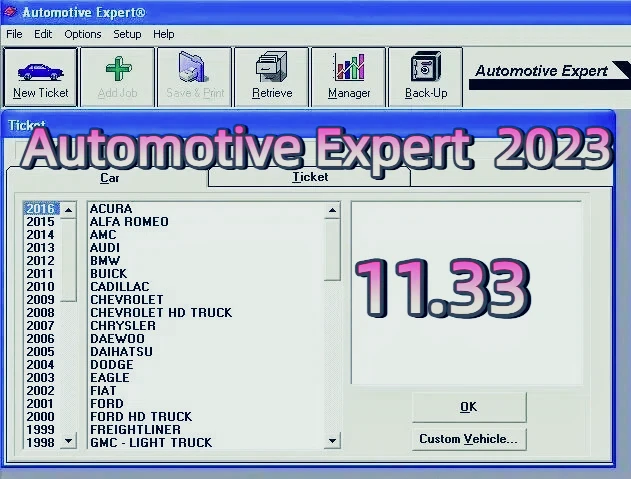631x479 pixels.
Task: Click the make list scrollbar thumb
Action: 332,250
